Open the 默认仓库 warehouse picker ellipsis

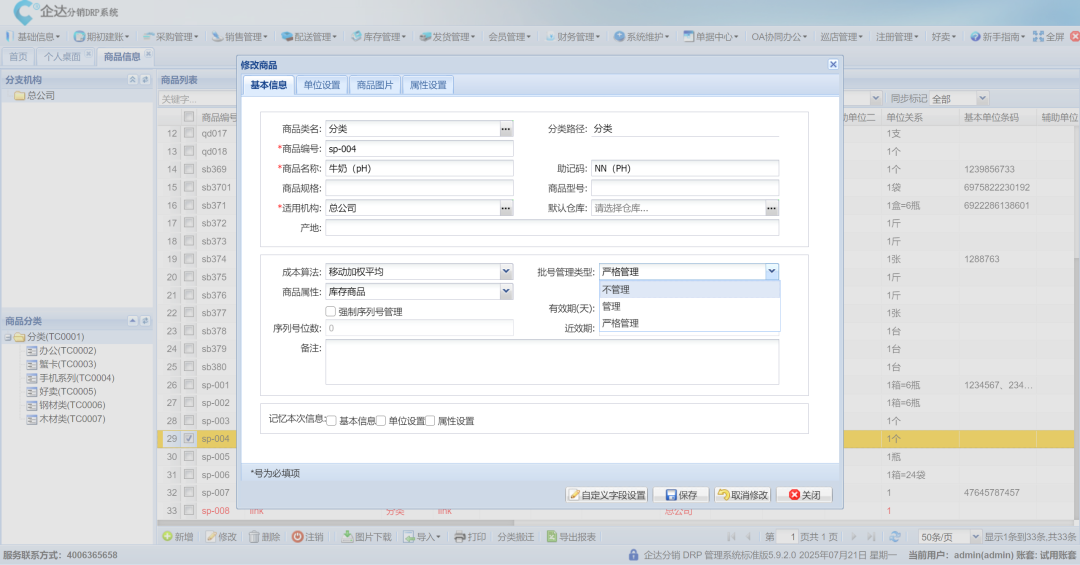point(772,208)
